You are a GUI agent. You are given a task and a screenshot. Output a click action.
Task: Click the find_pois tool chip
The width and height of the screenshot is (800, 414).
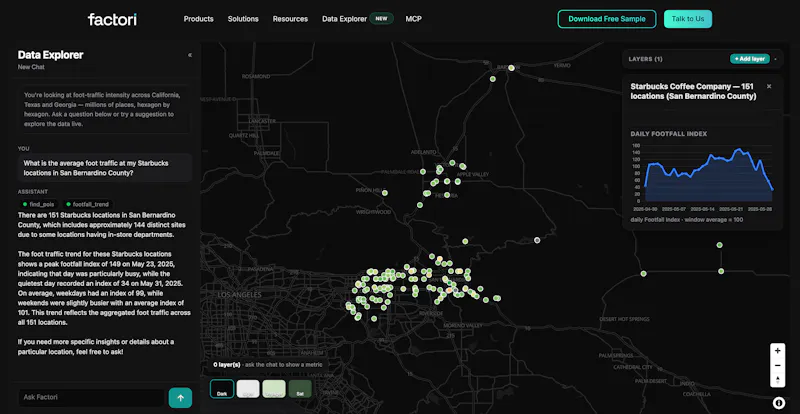38,204
